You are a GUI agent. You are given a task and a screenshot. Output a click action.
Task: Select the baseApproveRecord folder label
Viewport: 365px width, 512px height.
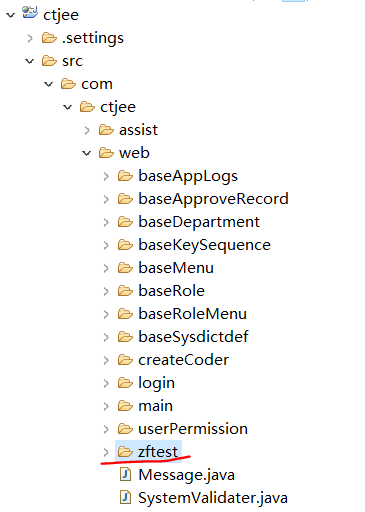[213, 199]
